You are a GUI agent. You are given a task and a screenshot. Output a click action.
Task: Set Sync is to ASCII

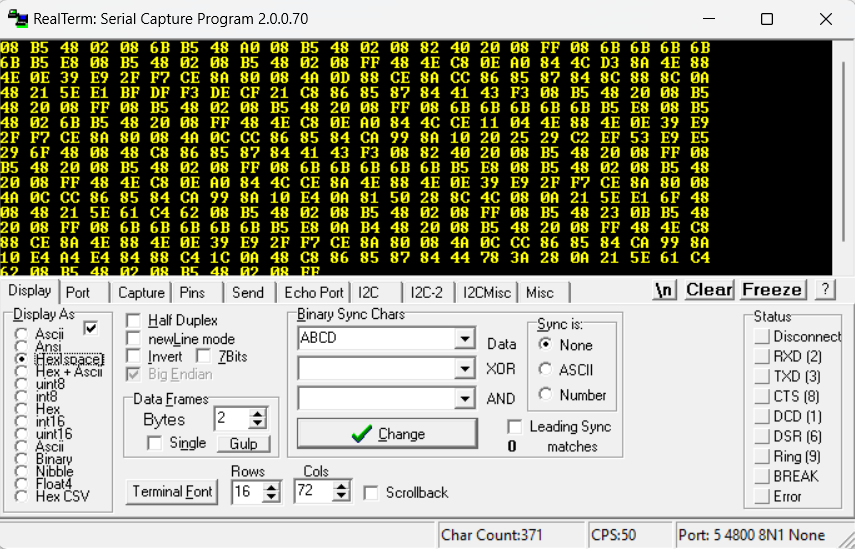[545, 370]
